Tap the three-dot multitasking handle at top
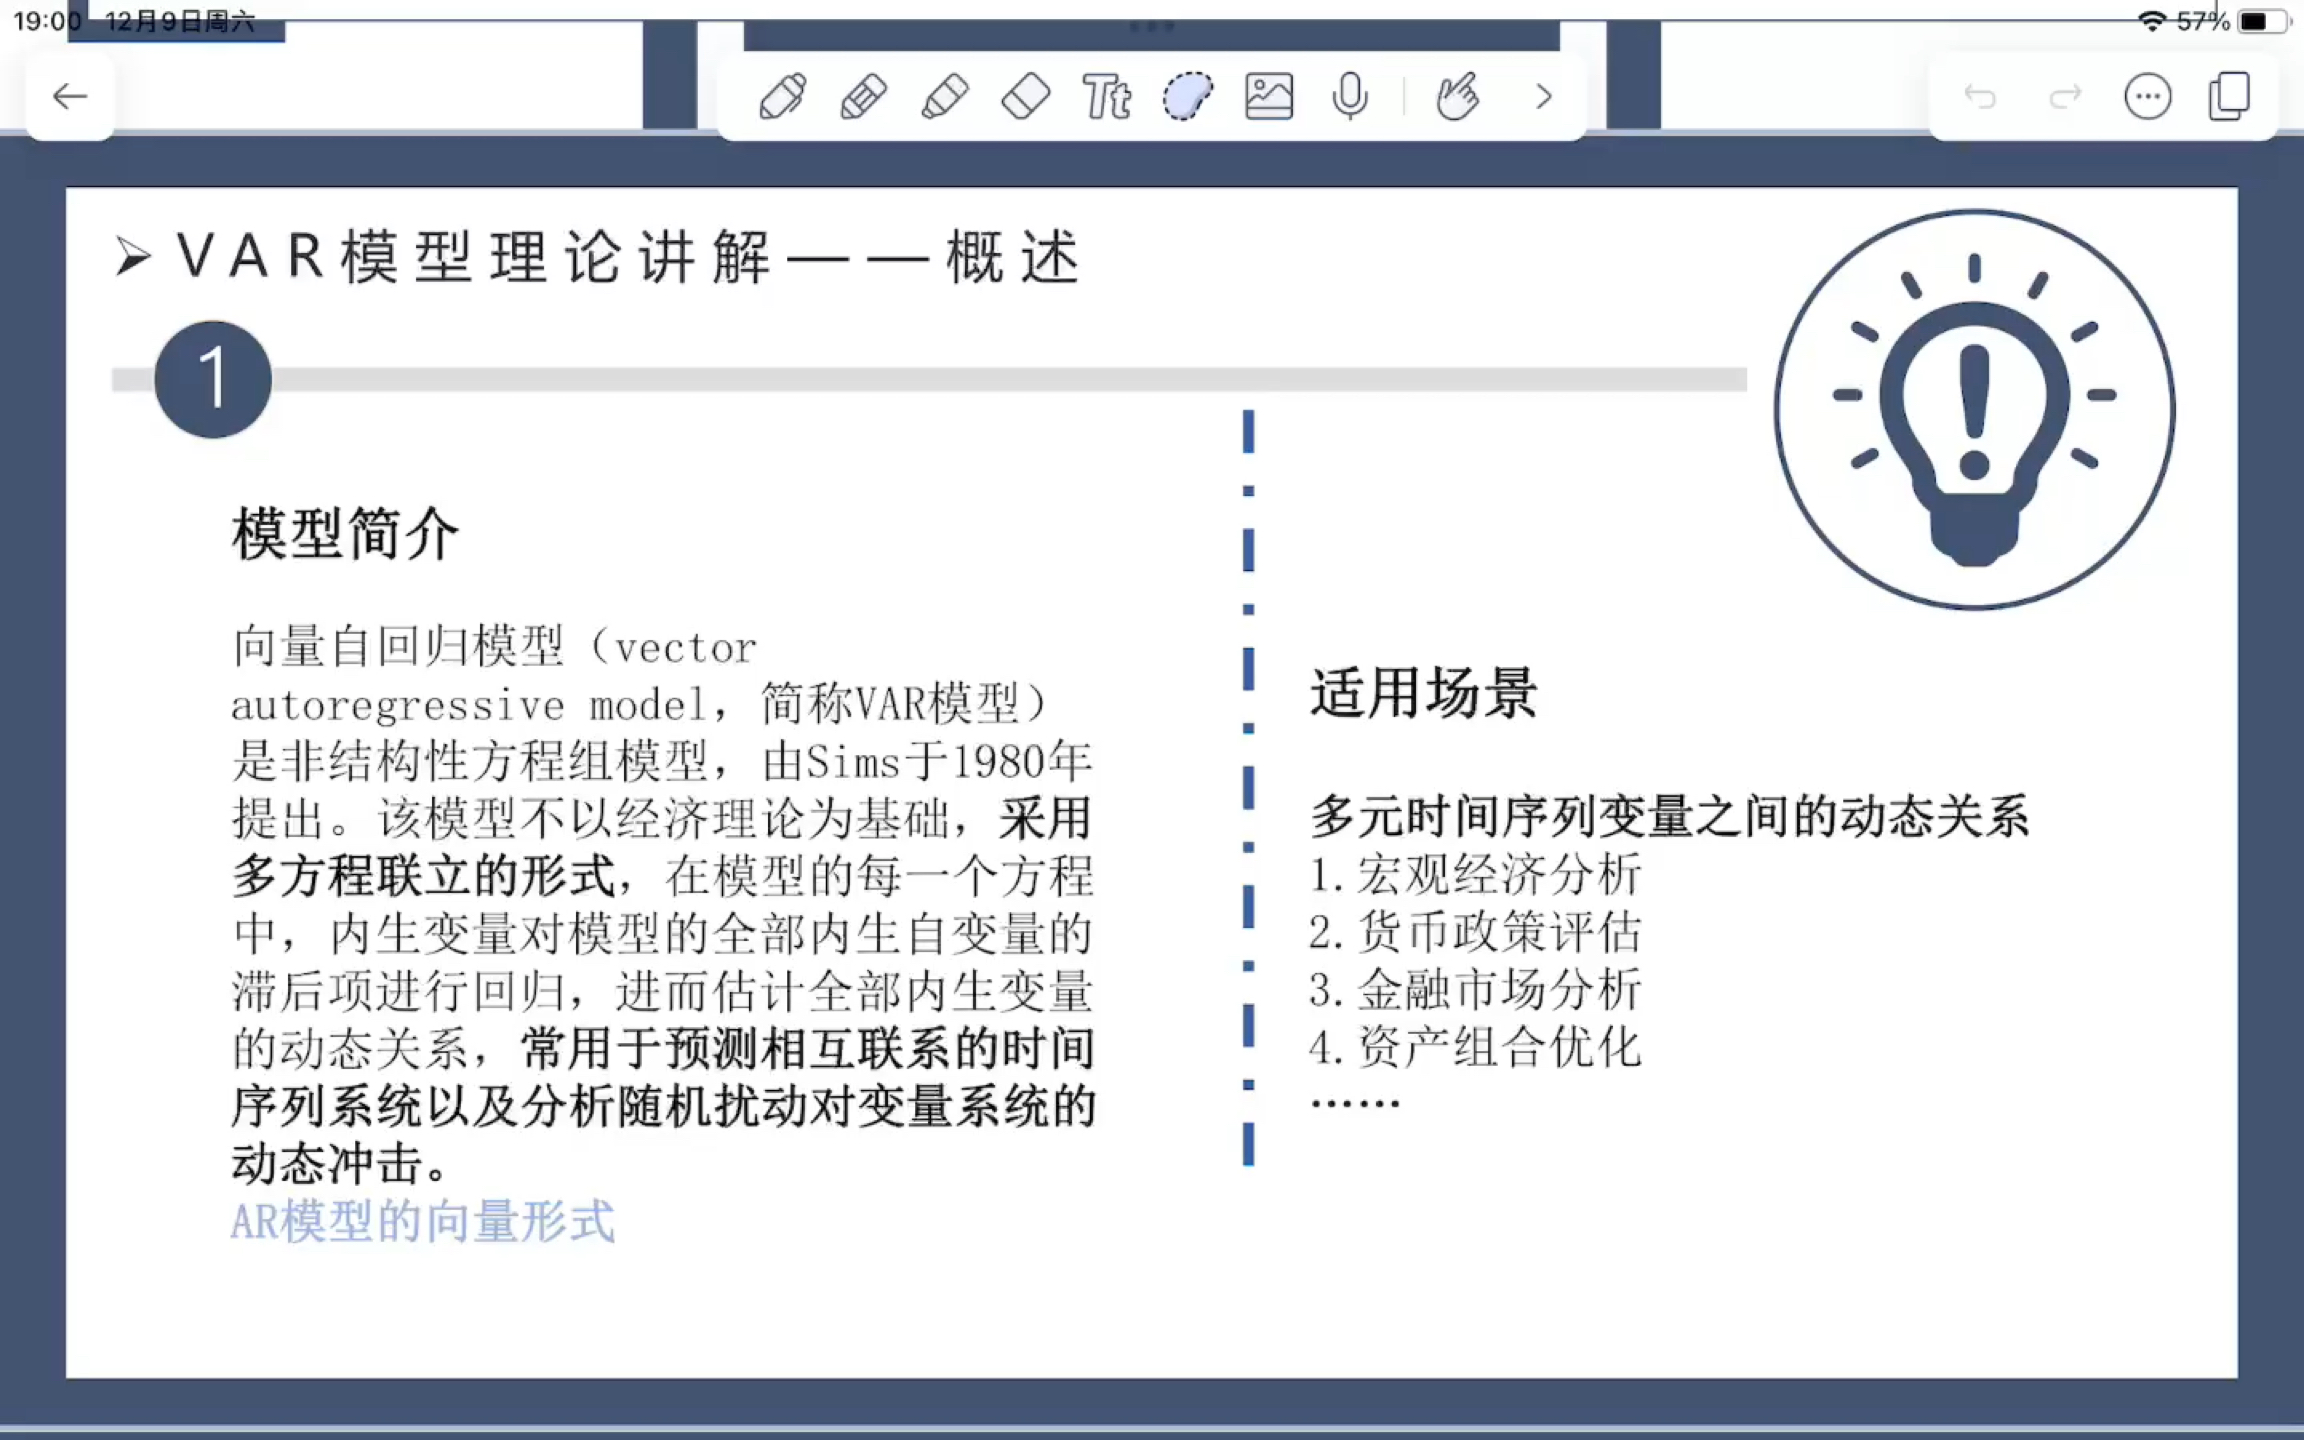The image size is (2304, 1440). pyautogui.click(x=1152, y=26)
